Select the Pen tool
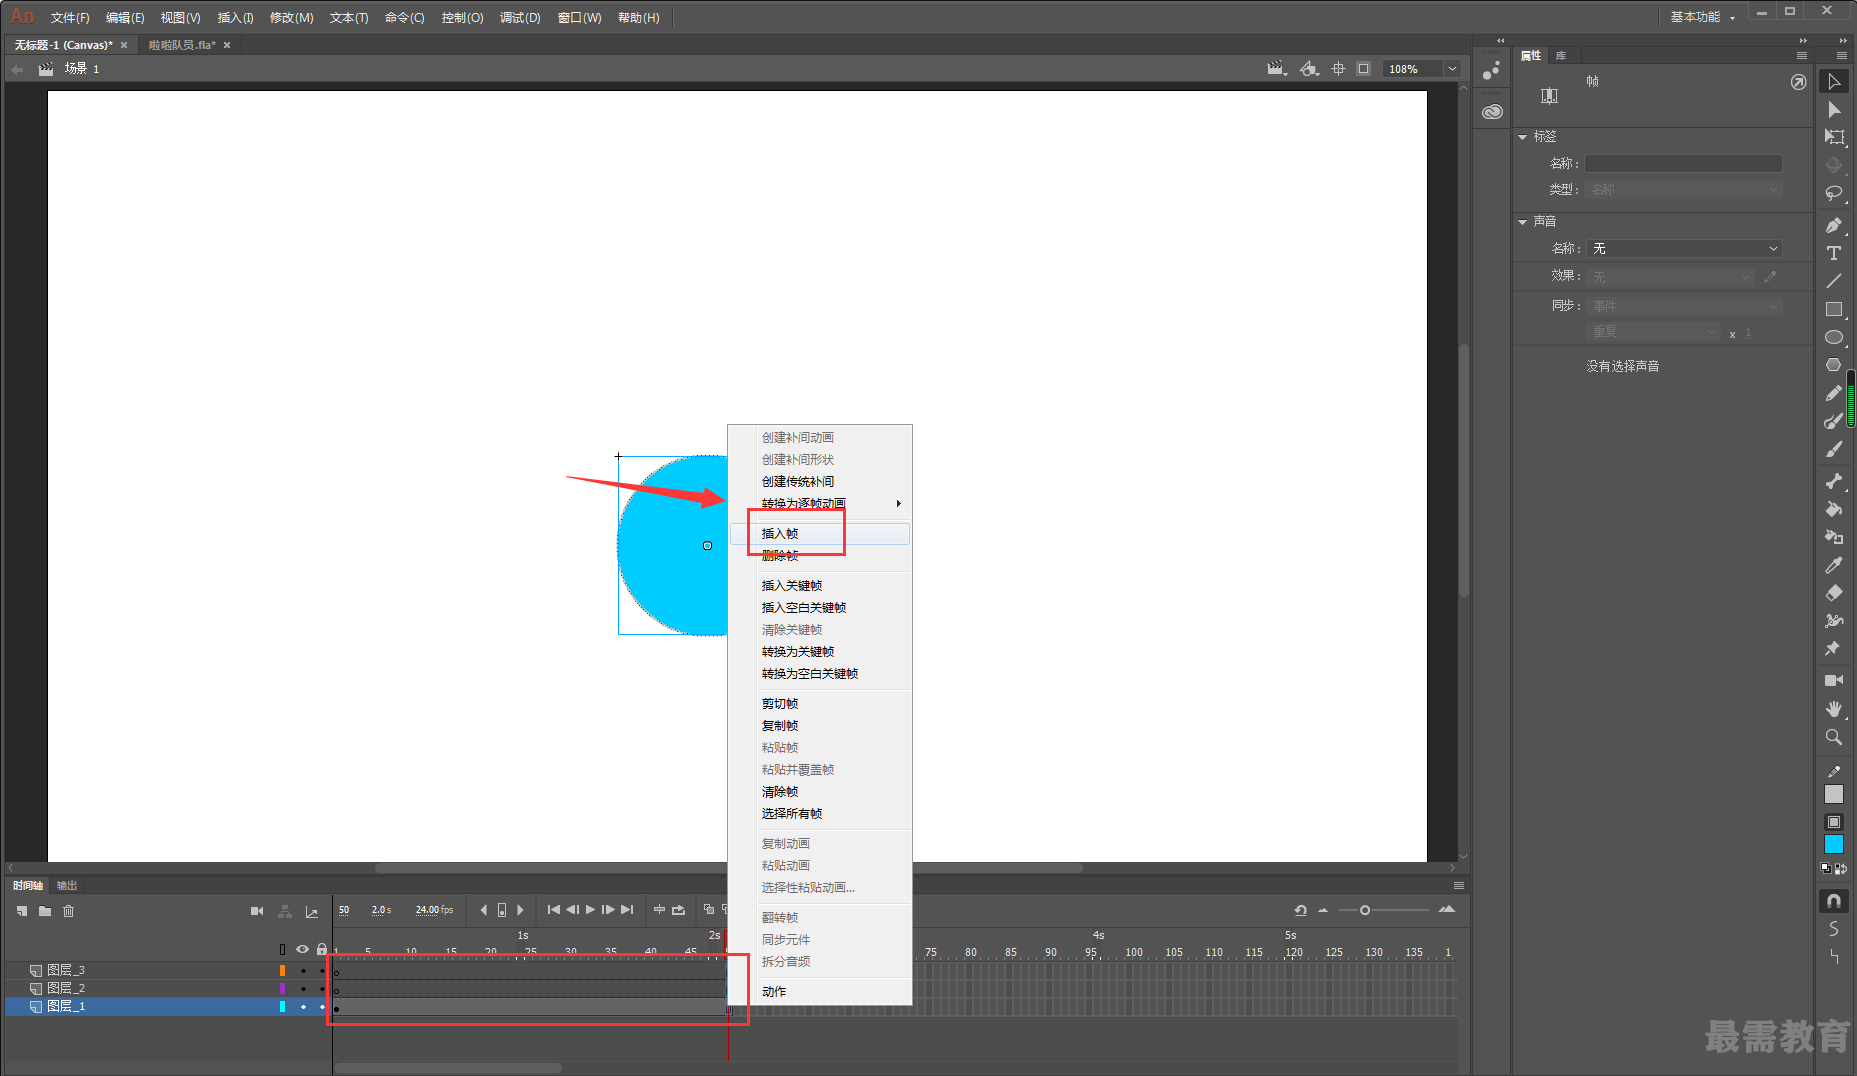The width and height of the screenshot is (1857, 1076). point(1834,225)
